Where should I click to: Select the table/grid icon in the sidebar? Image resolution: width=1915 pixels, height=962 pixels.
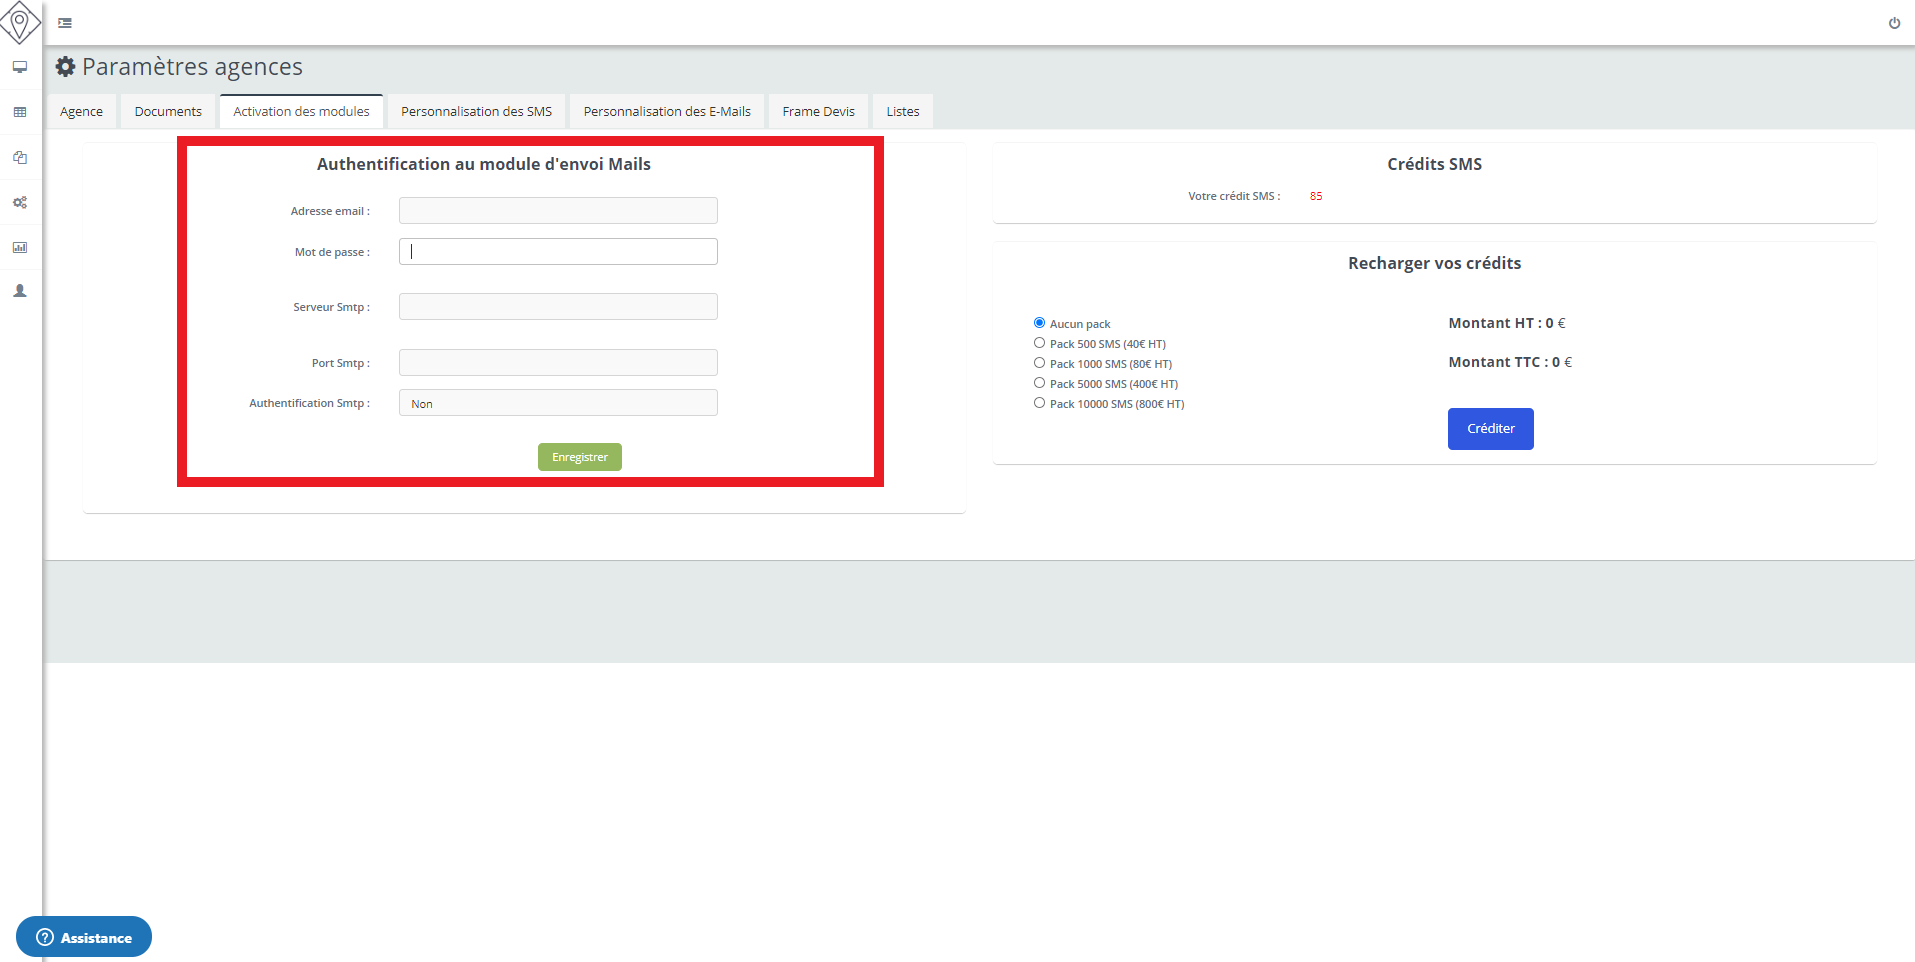(19, 112)
